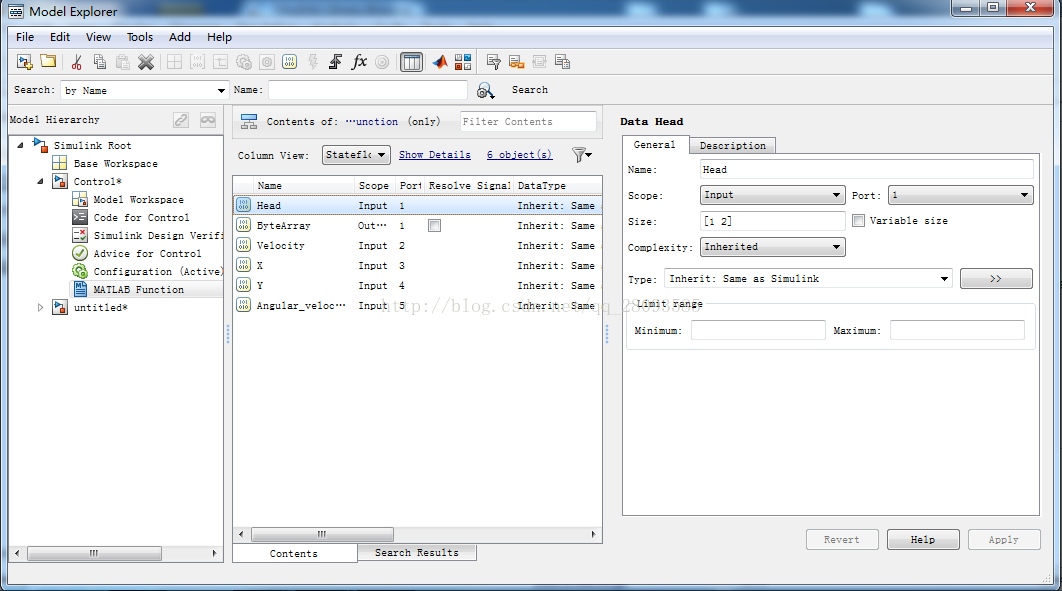Toggle Resolve Signal checkbox for ByteArray

[434, 225]
